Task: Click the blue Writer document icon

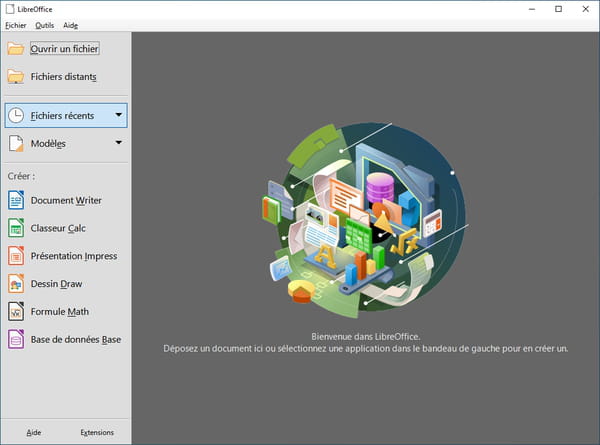Action: pyautogui.click(x=16, y=200)
